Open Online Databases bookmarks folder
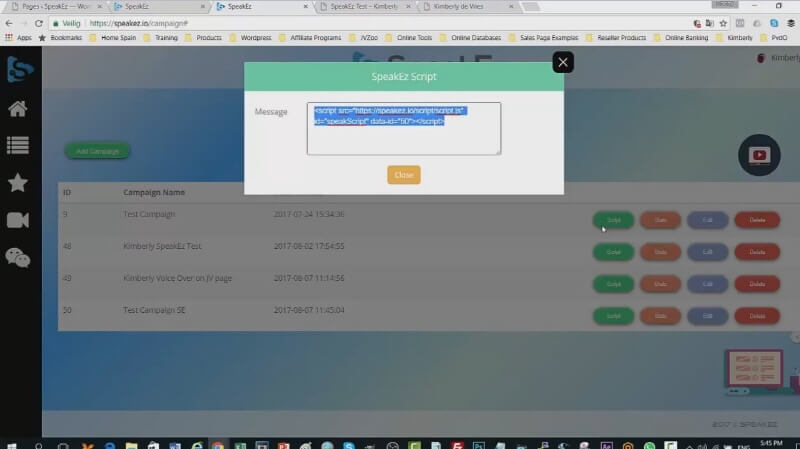 click(x=470, y=38)
